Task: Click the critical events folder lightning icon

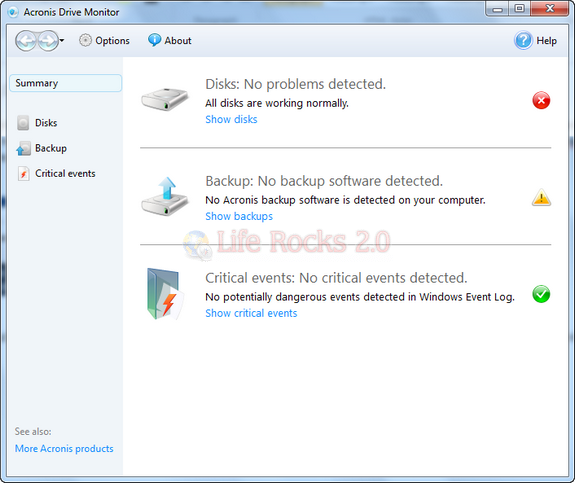Action: coord(165,294)
